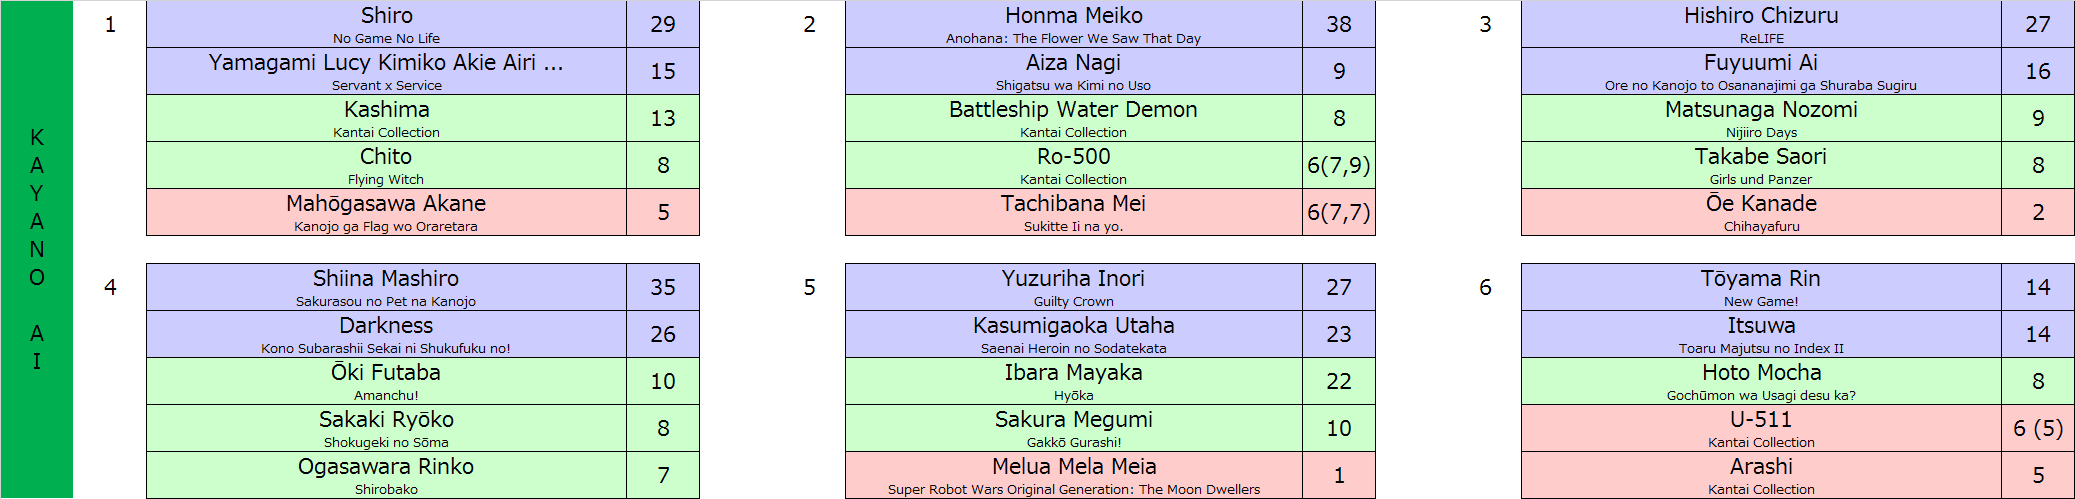The image size is (2075, 499).
Task: Select the red Melua Mela Meia cell
Action: pos(1073,475)
